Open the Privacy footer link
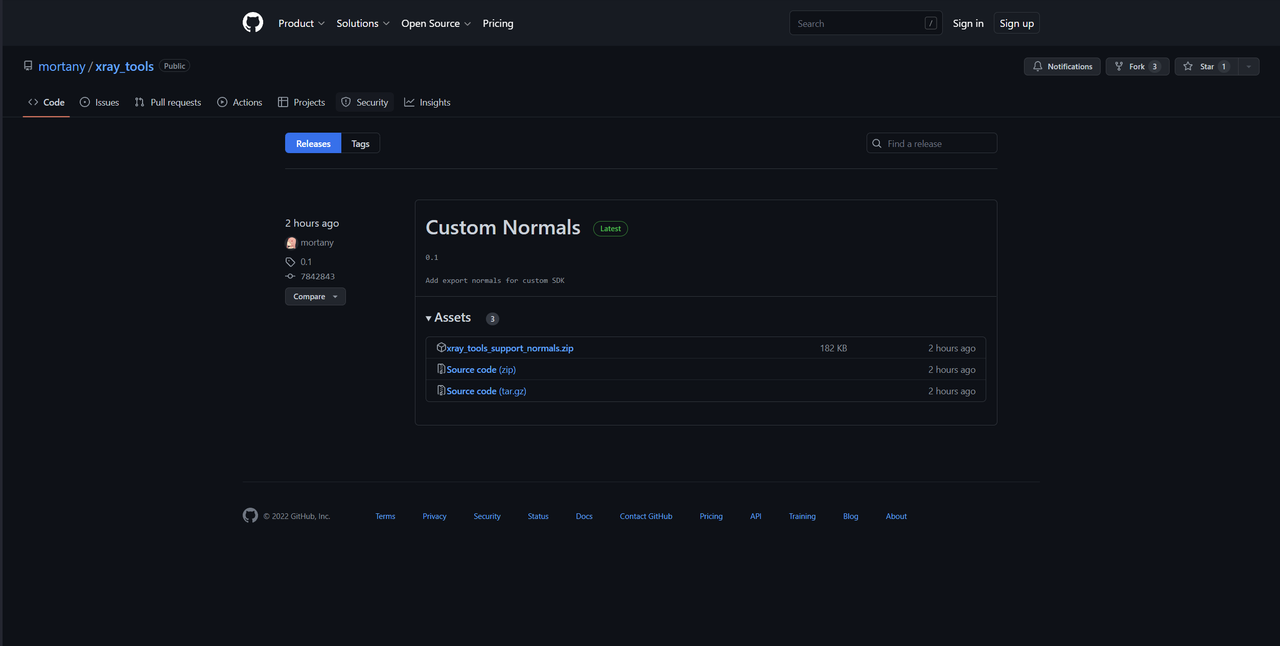 click(x=434, y=516)
